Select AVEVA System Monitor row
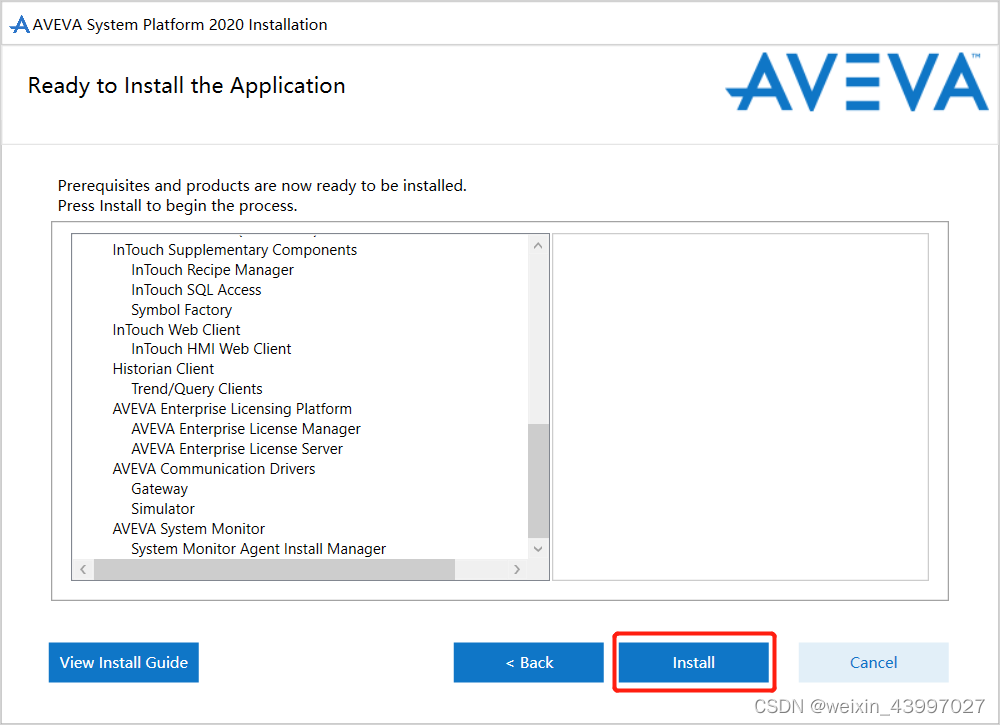The image size is (1000, 725). [x=189, y=529]
